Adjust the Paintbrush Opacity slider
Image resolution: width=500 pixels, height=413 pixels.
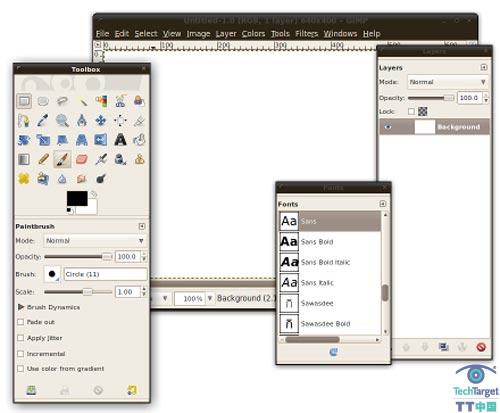[x=78, y=257]
